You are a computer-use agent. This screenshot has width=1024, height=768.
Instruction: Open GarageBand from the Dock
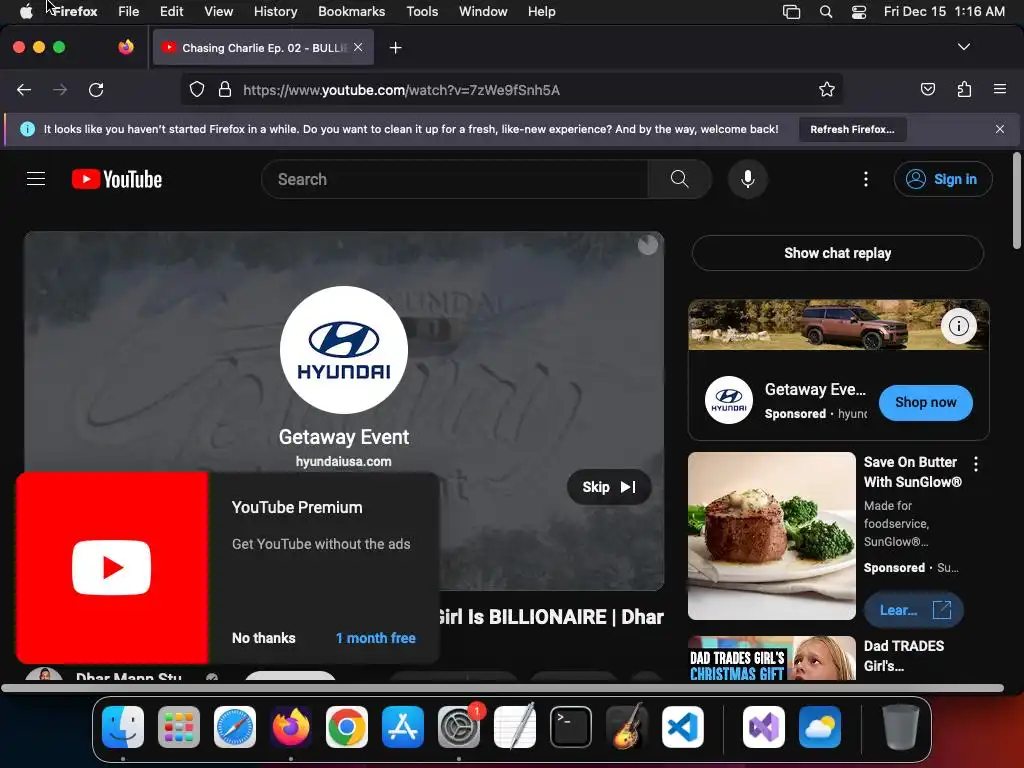(627, 727)
